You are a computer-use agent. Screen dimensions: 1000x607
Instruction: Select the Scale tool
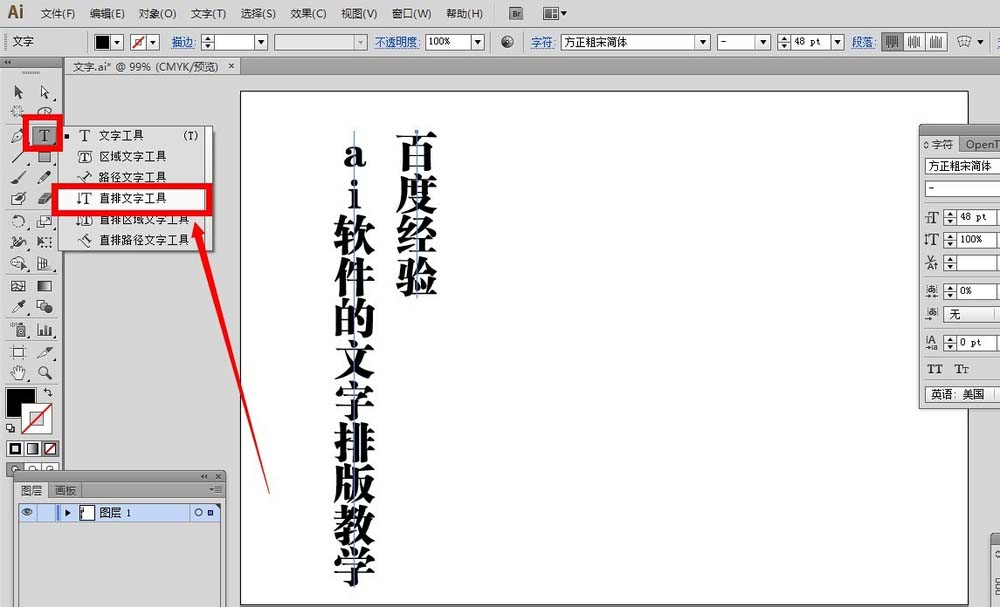click(44, 221)
